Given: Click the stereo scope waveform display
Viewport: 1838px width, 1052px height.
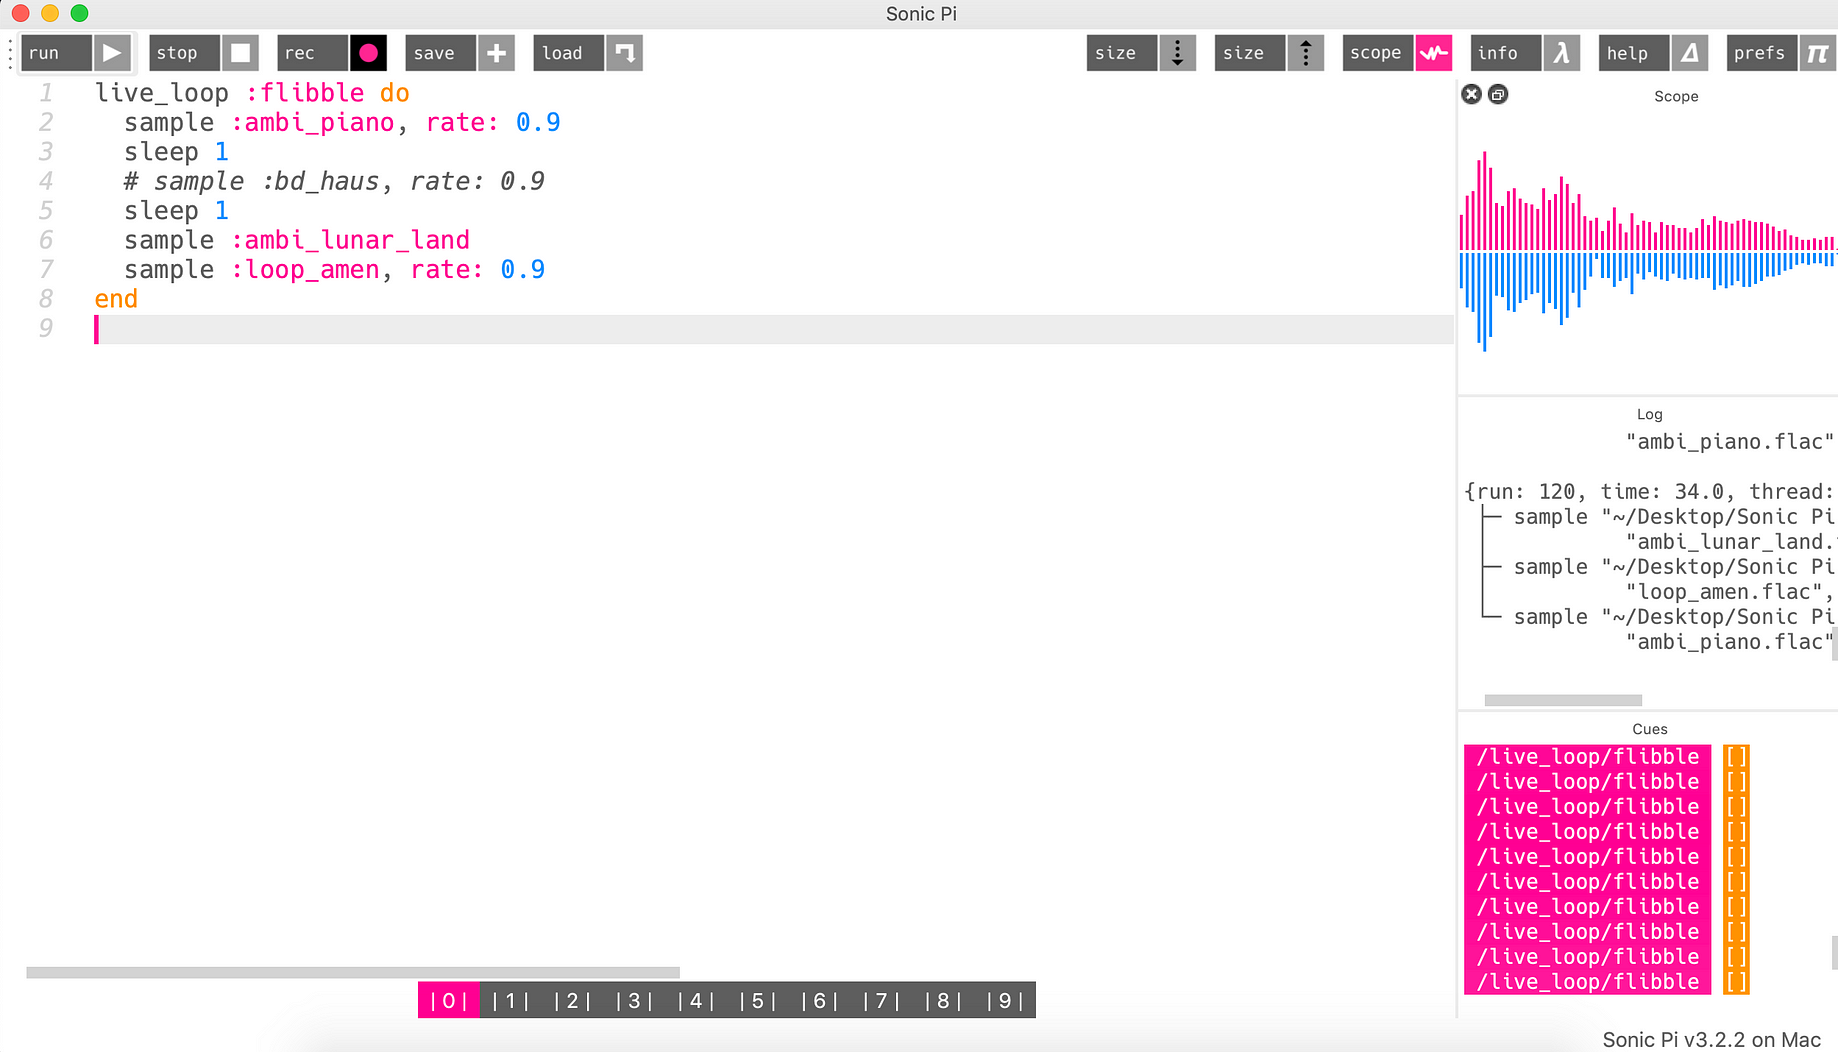Looking at the screenshot, I should (1647, 250).
